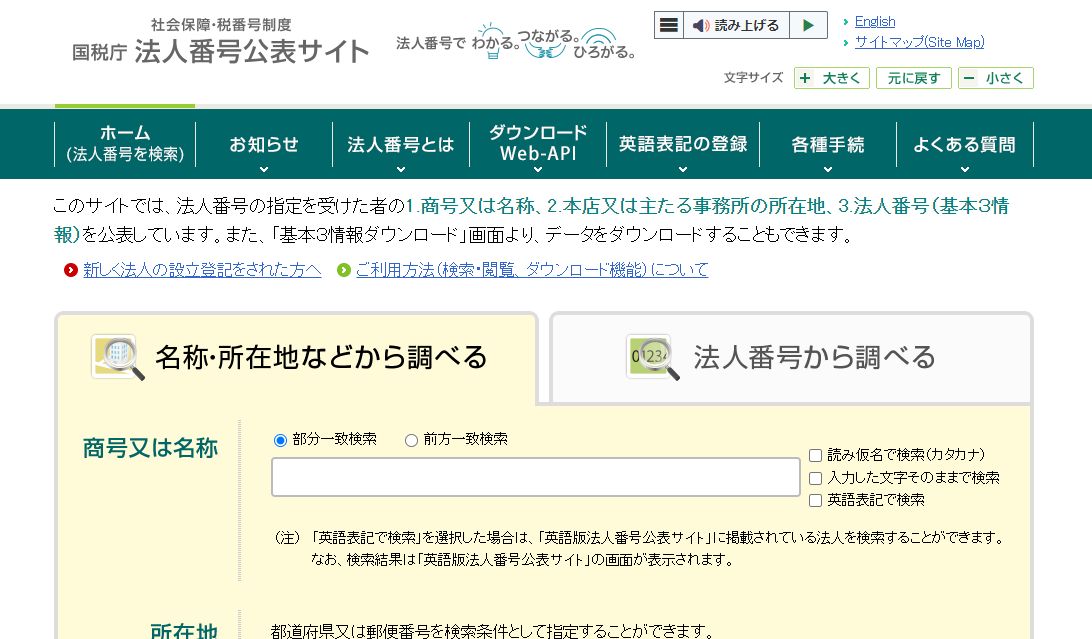Viewport: 1092px width, 639px height.
Task: Expand the よくある質問 dropdown chevron
Action: pos(965,169)
